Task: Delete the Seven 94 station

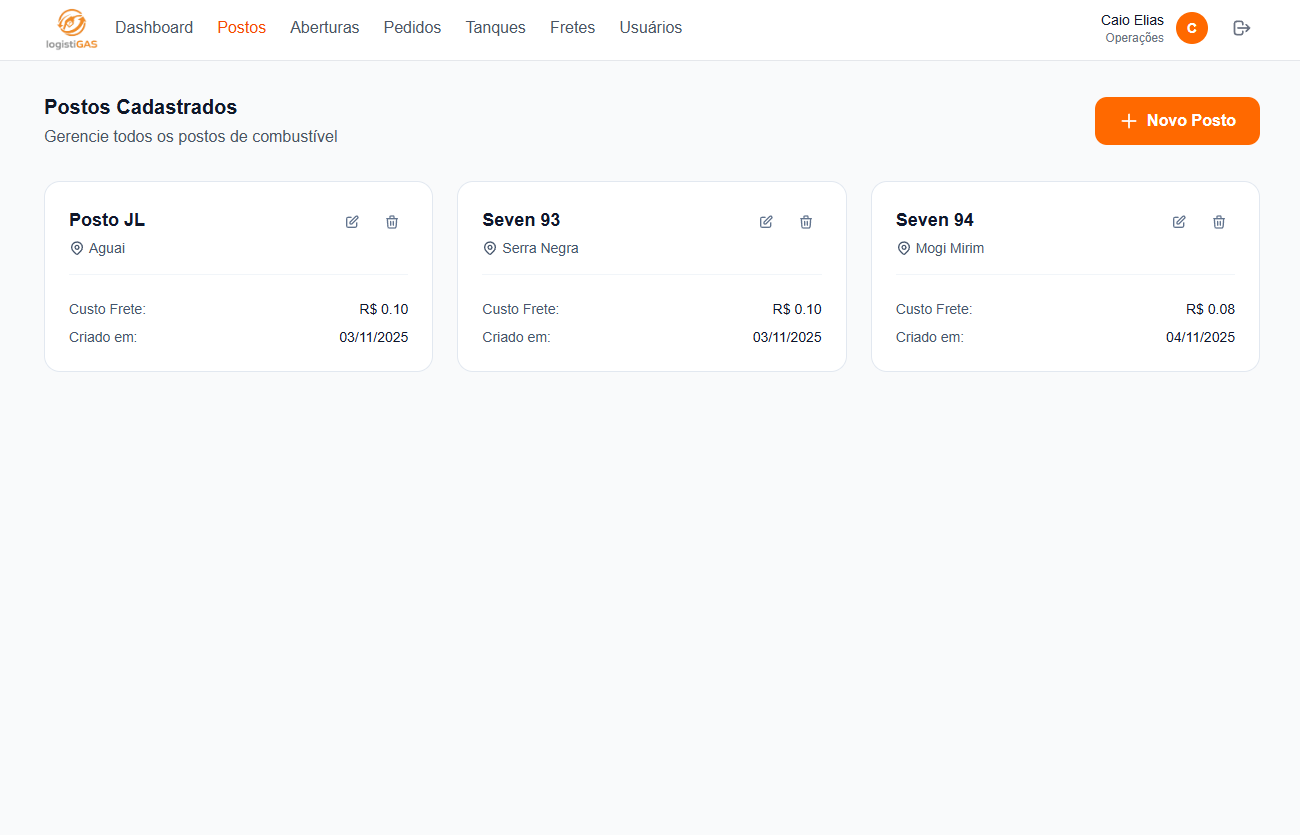Action: [1219, 222]
